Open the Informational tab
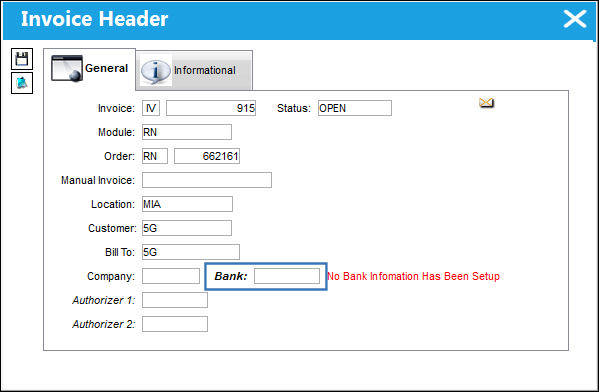Viewport: 599px width, 392px height. click(x=194, y=70)
